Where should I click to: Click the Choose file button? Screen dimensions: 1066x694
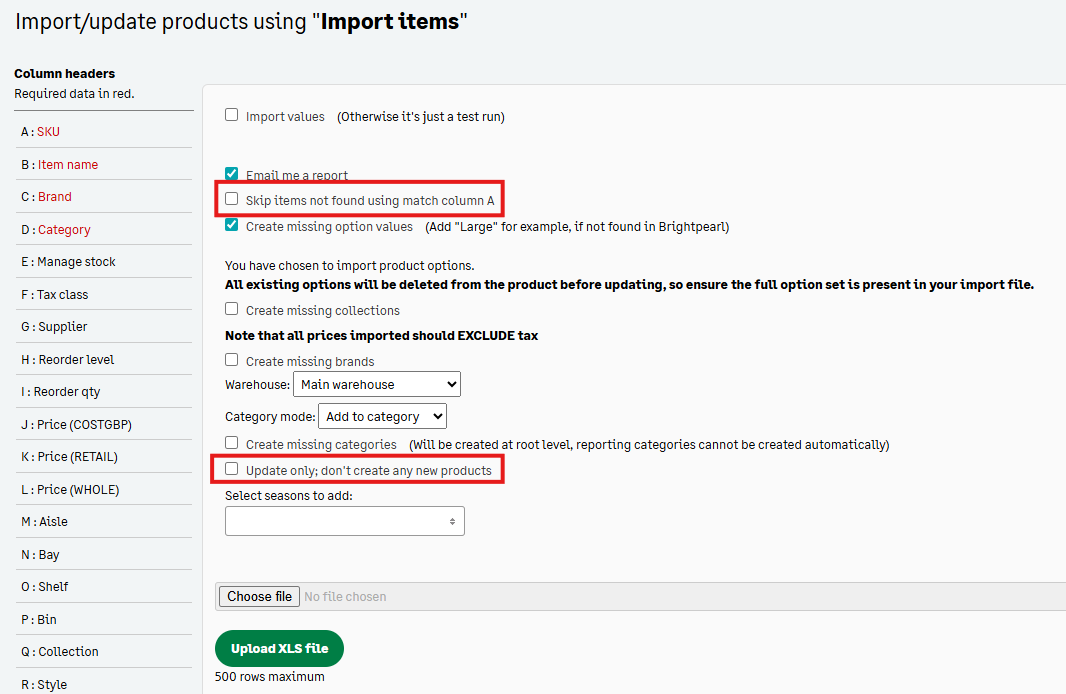tap(259, 596)
